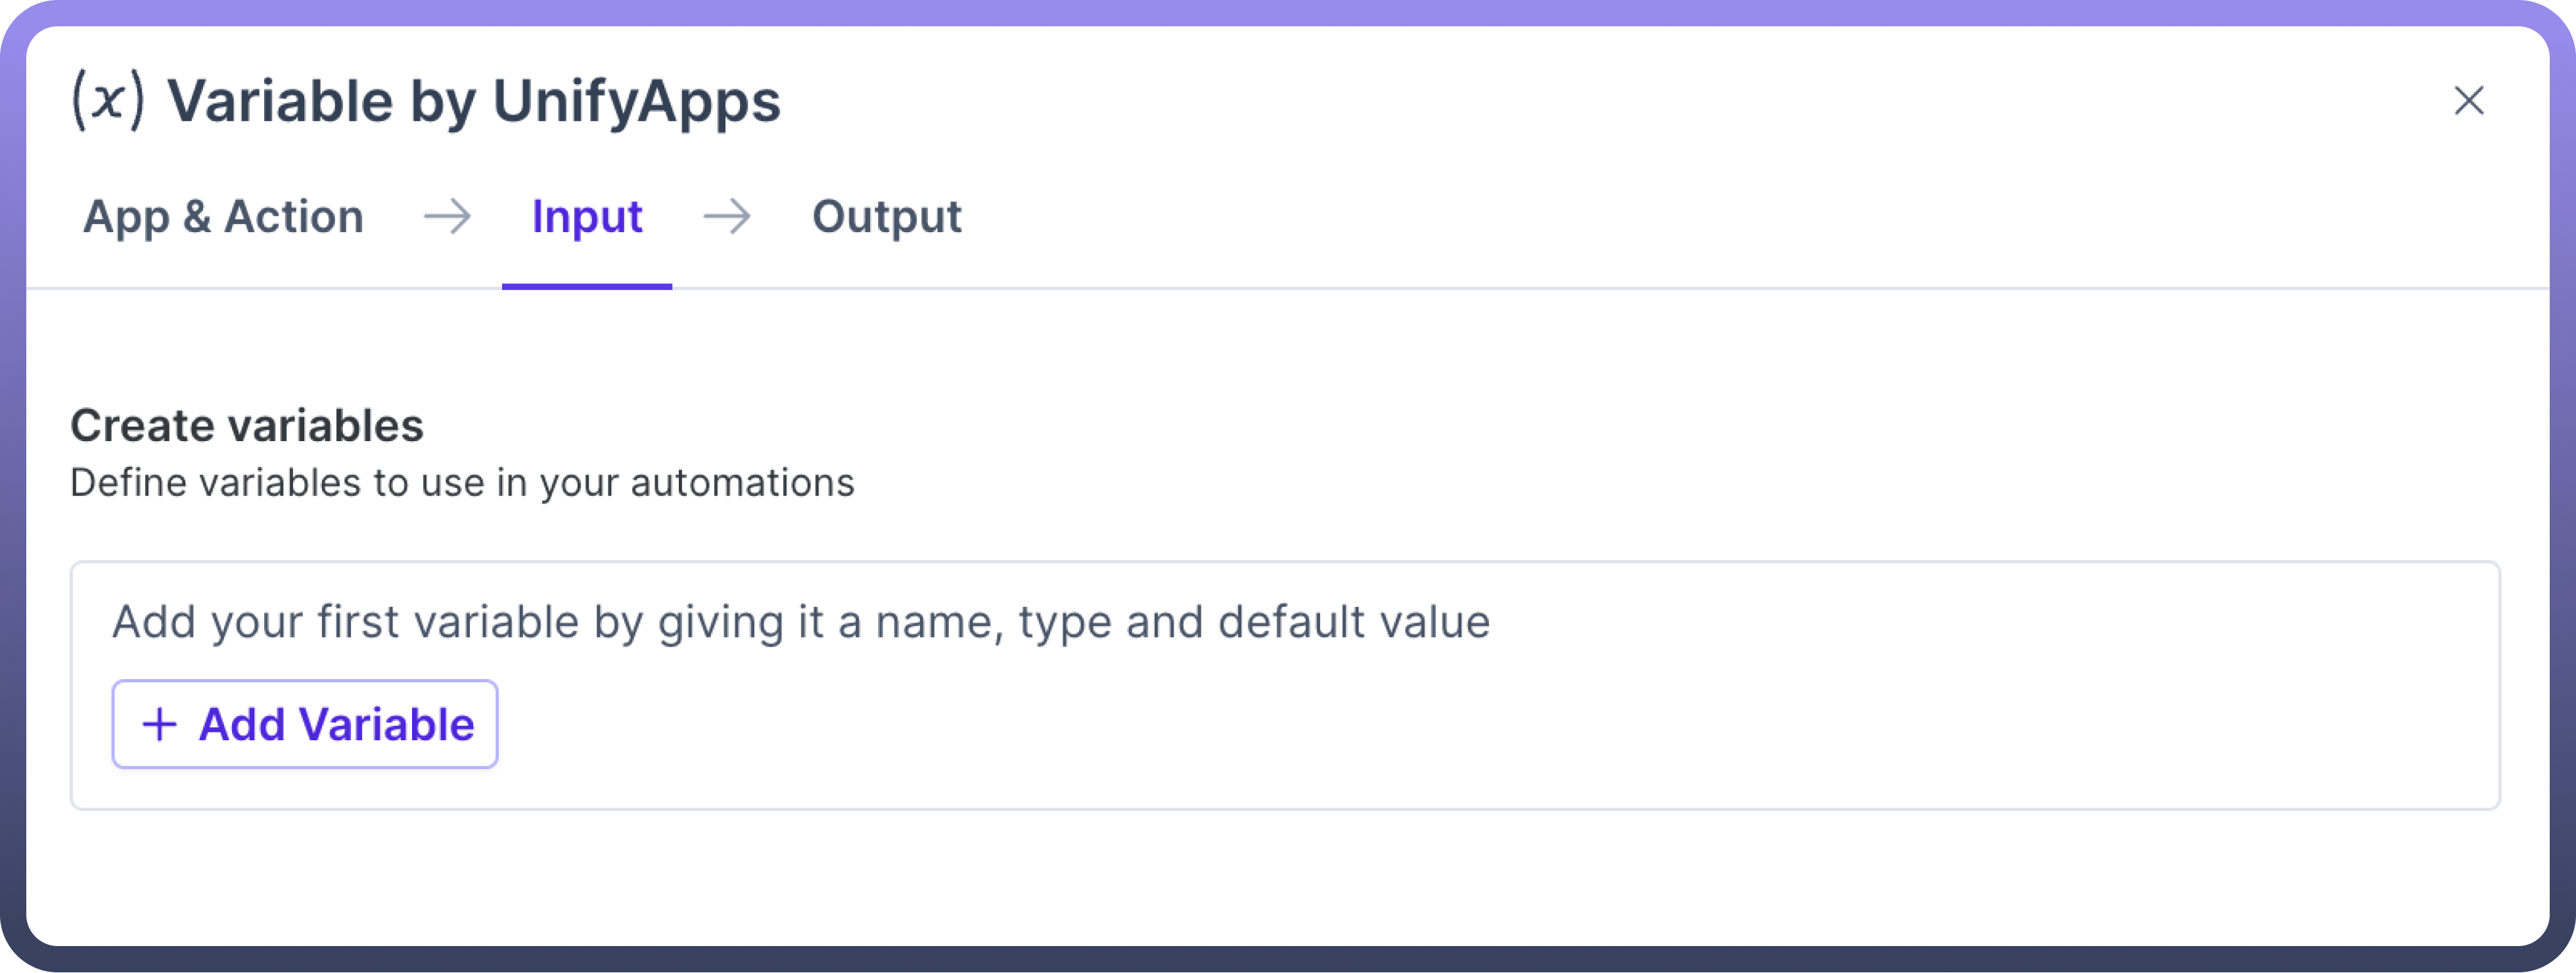
Task: Click the (x) variable icon in header
Action: click(x=108, y=100)
